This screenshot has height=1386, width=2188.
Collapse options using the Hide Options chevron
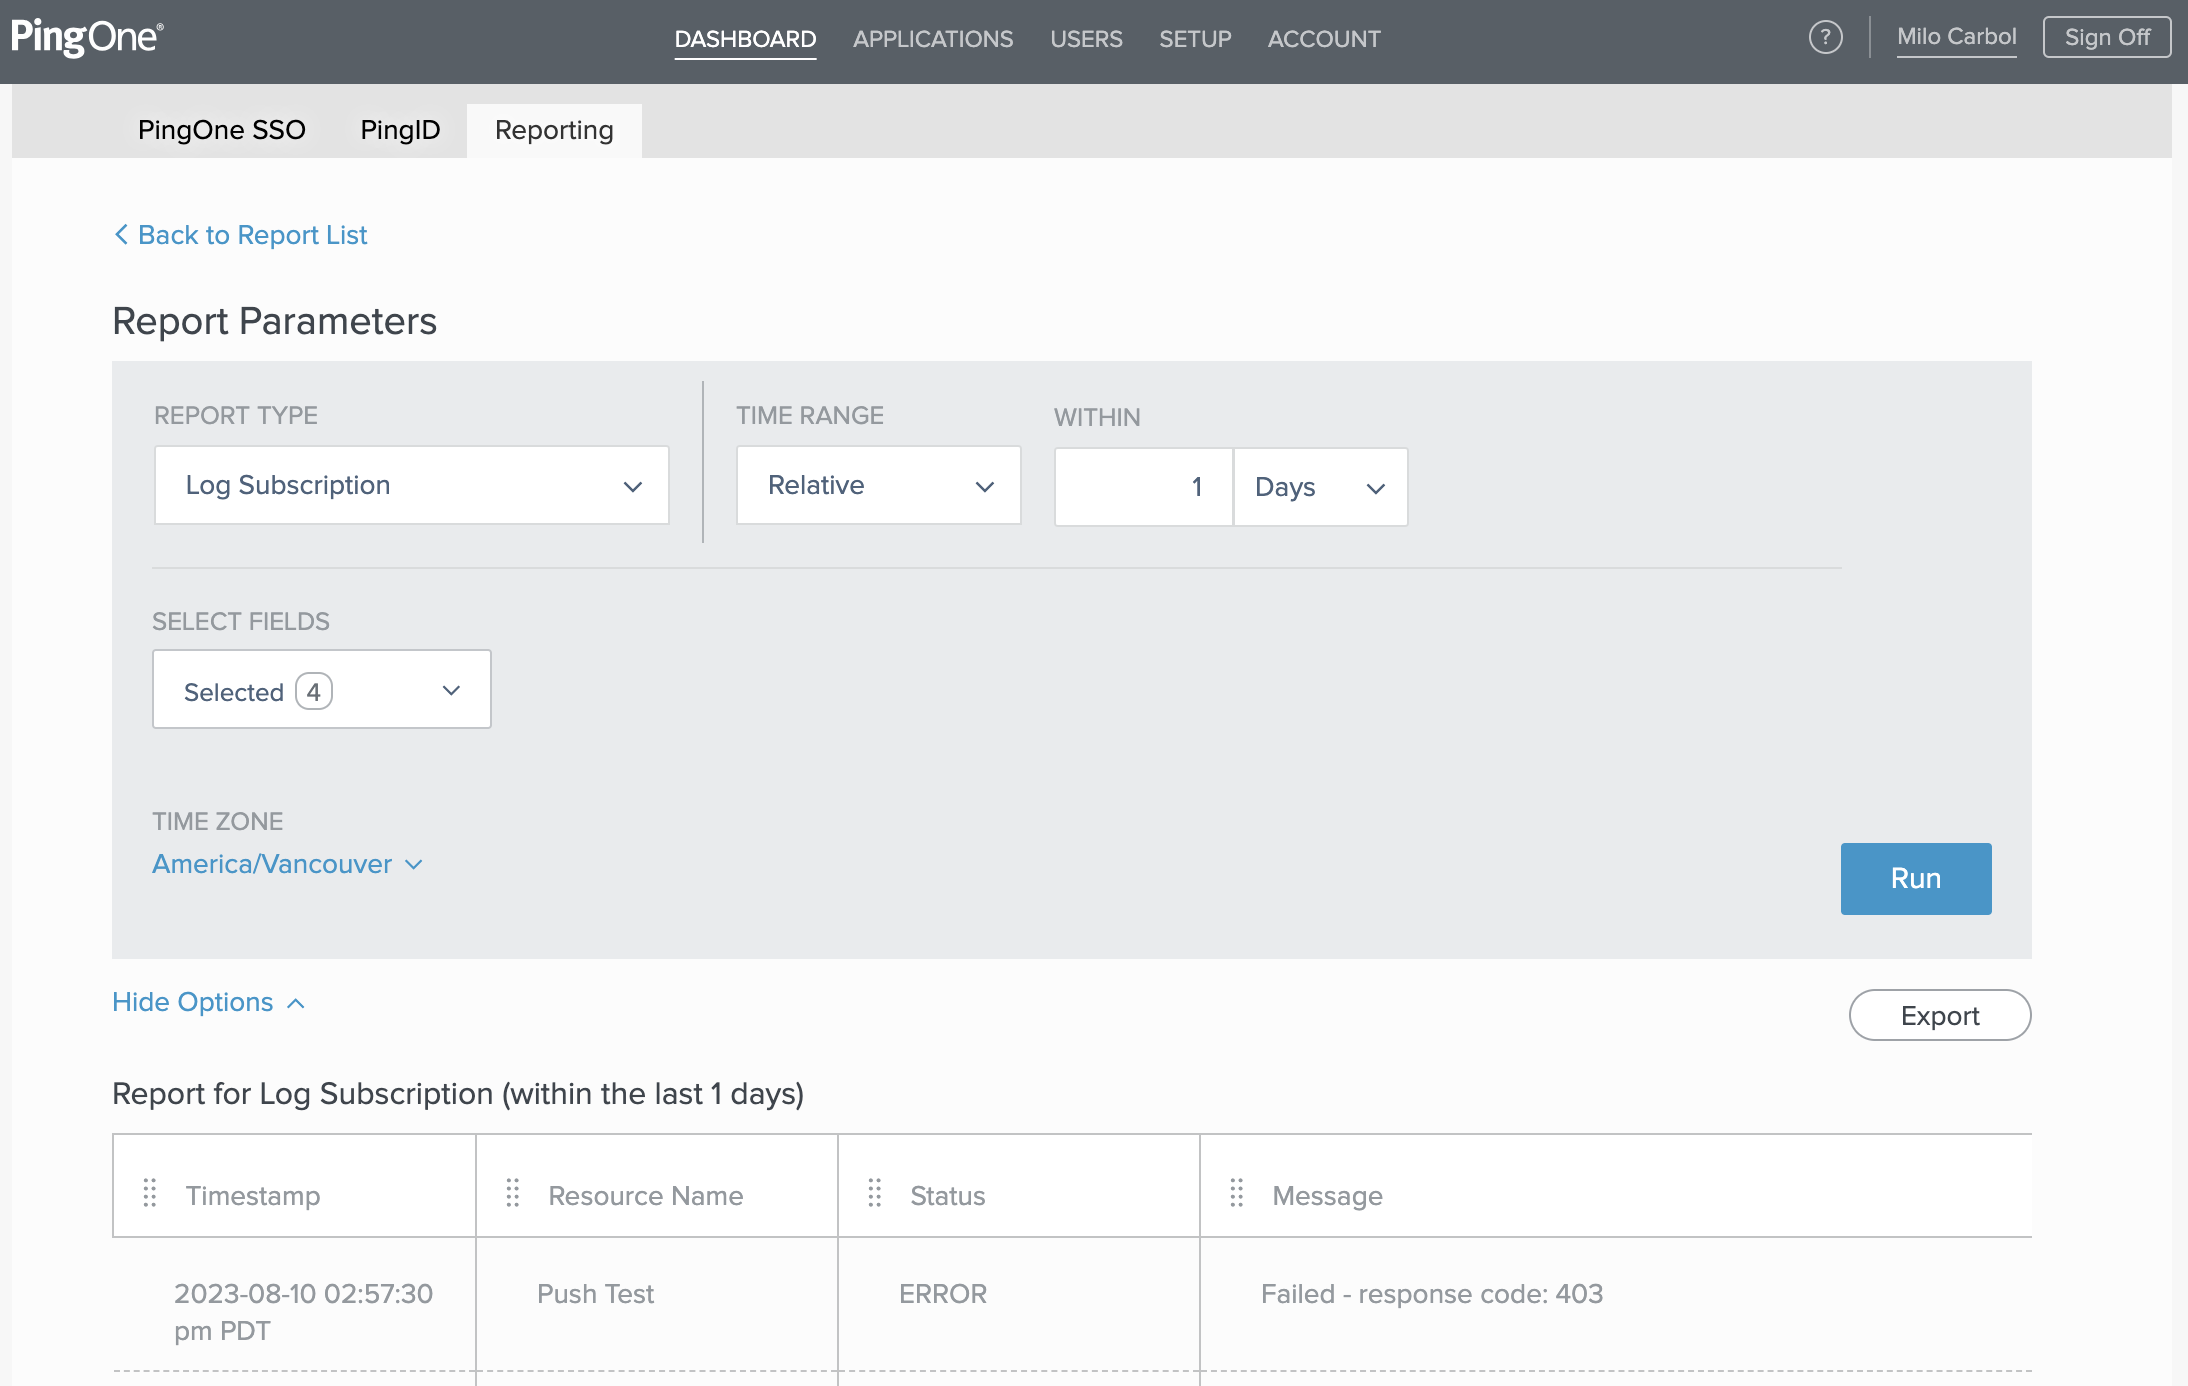(x=295, y=1001)
